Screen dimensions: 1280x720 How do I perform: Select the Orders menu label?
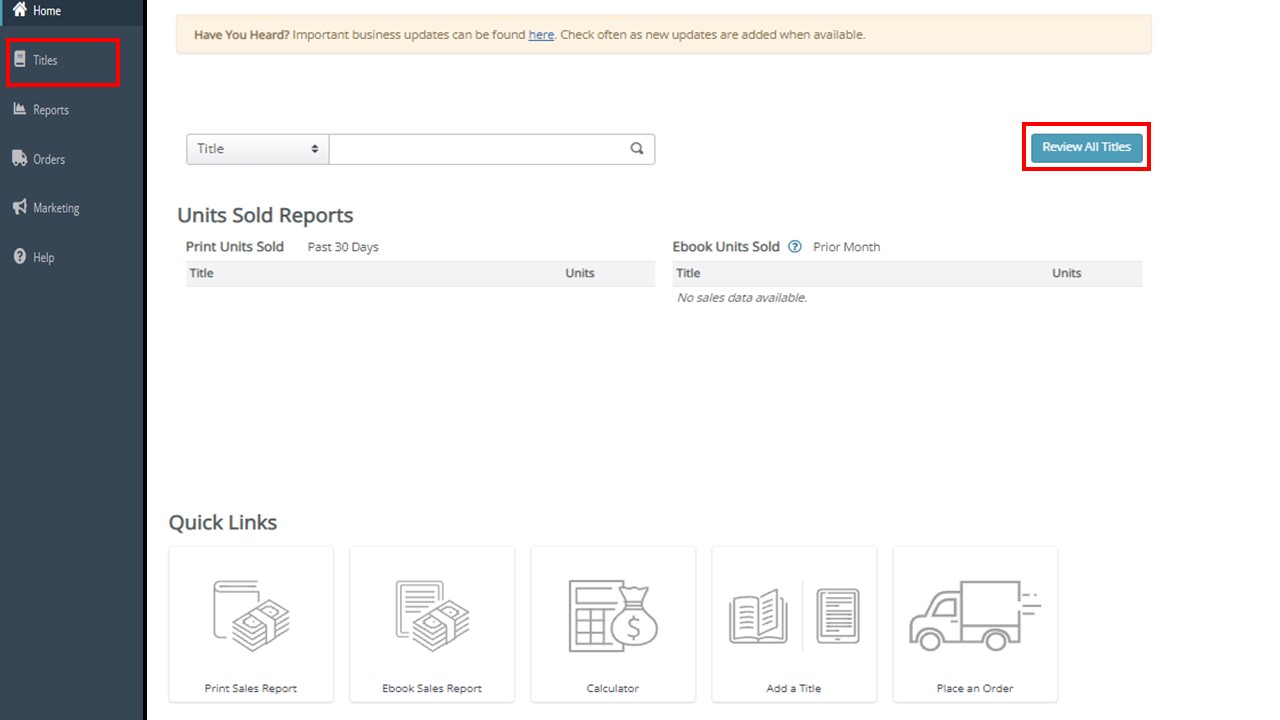pyautogui.click(x=49, y=159)
